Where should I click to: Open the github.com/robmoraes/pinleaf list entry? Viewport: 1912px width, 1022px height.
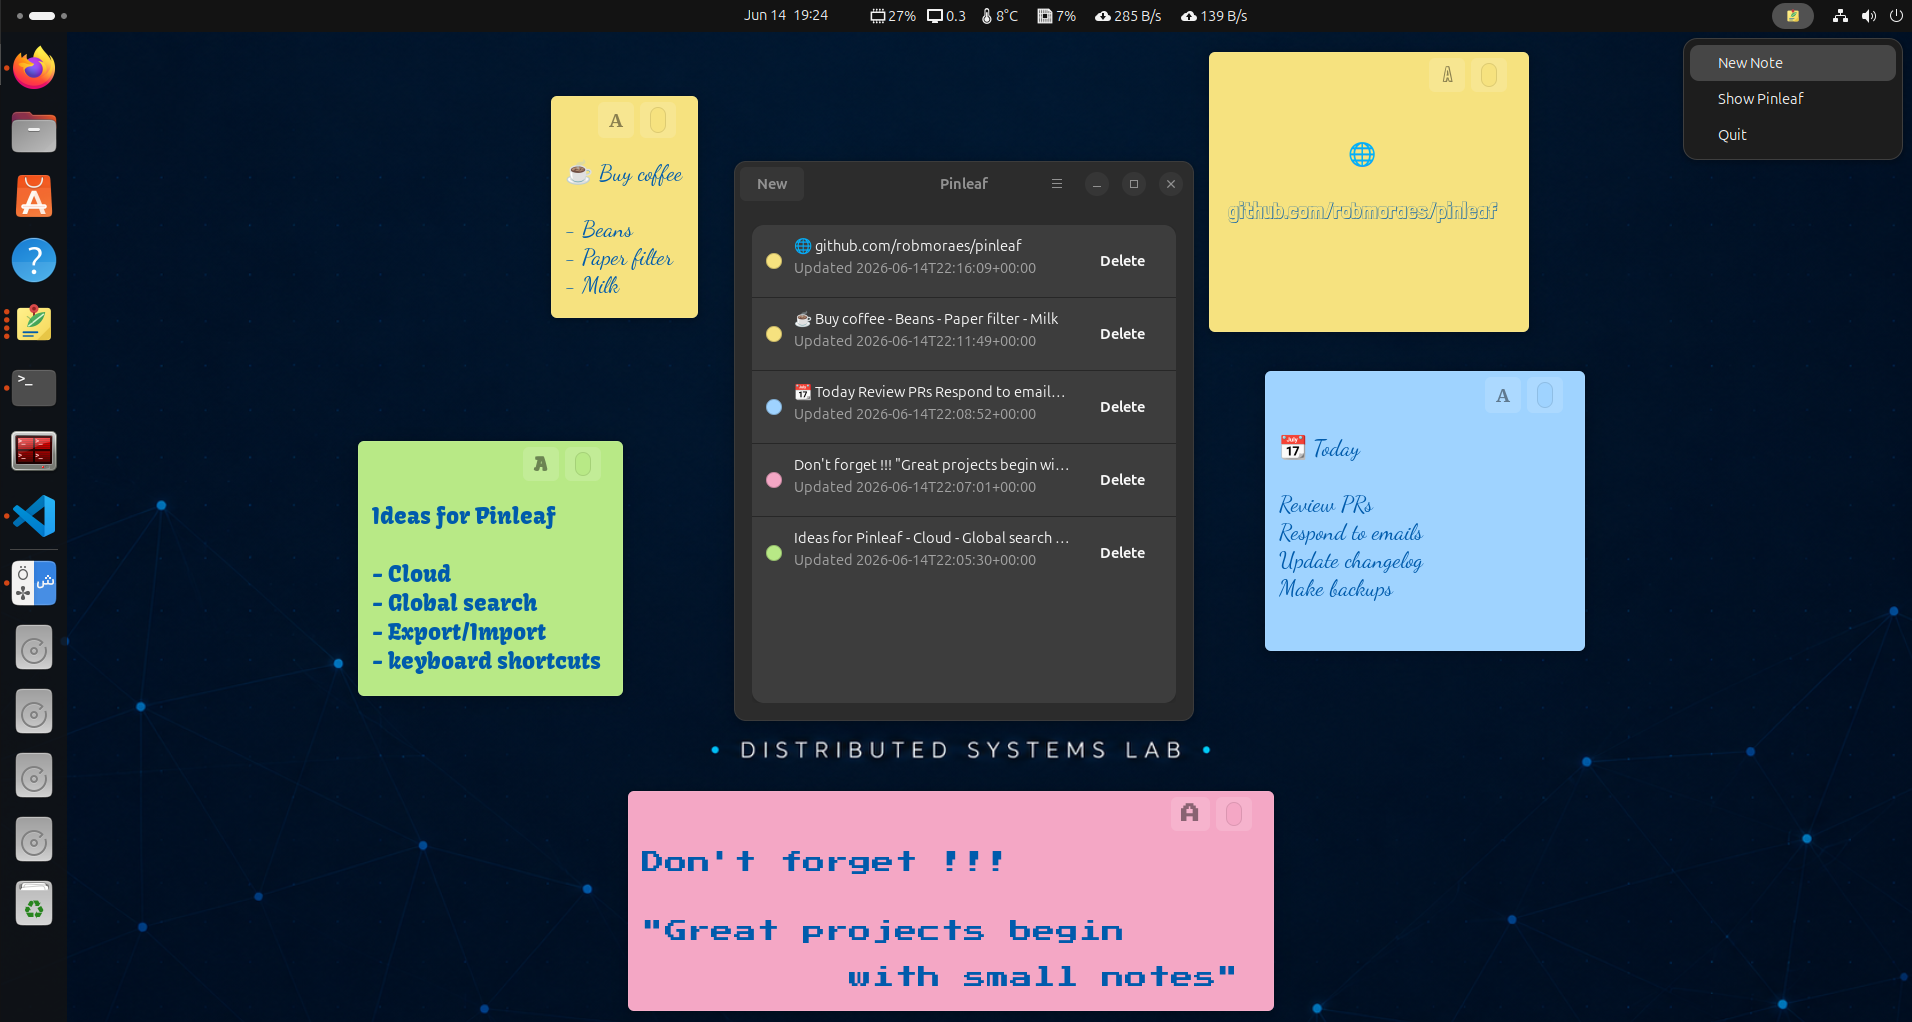tap(964, 261)
